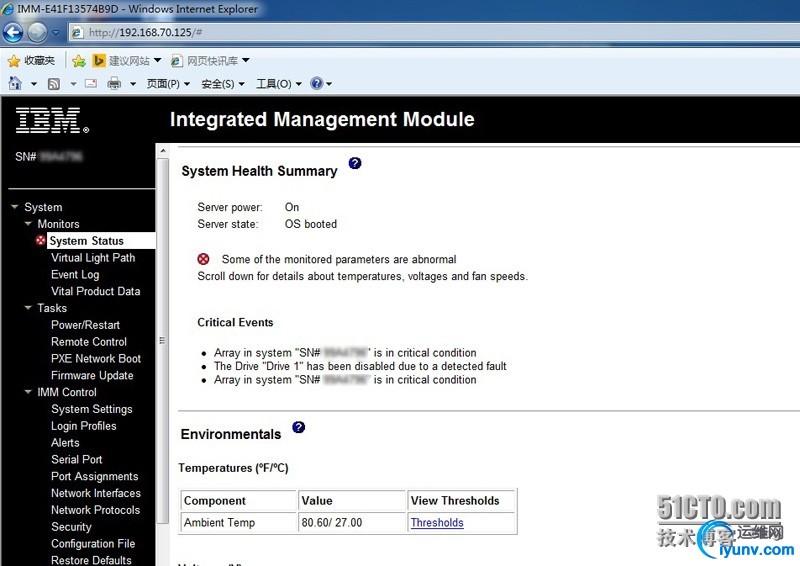Image resolution: width=800 pixels, height=566 pixels.
Task: Click help icon beside System Health Summary
Action: (x=355, y=163)
